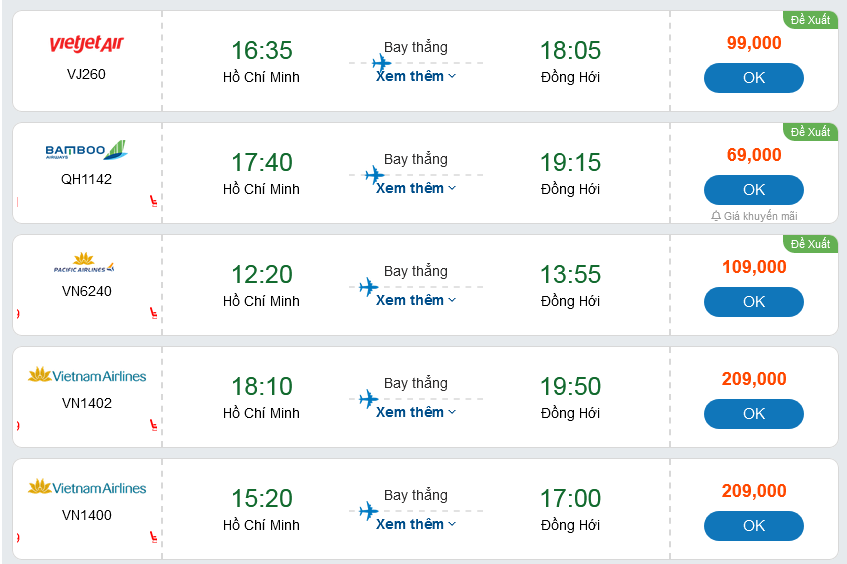
Task: Confirm OK for flight VN1400 at 15:20
Action: click(x=753, y=526)
